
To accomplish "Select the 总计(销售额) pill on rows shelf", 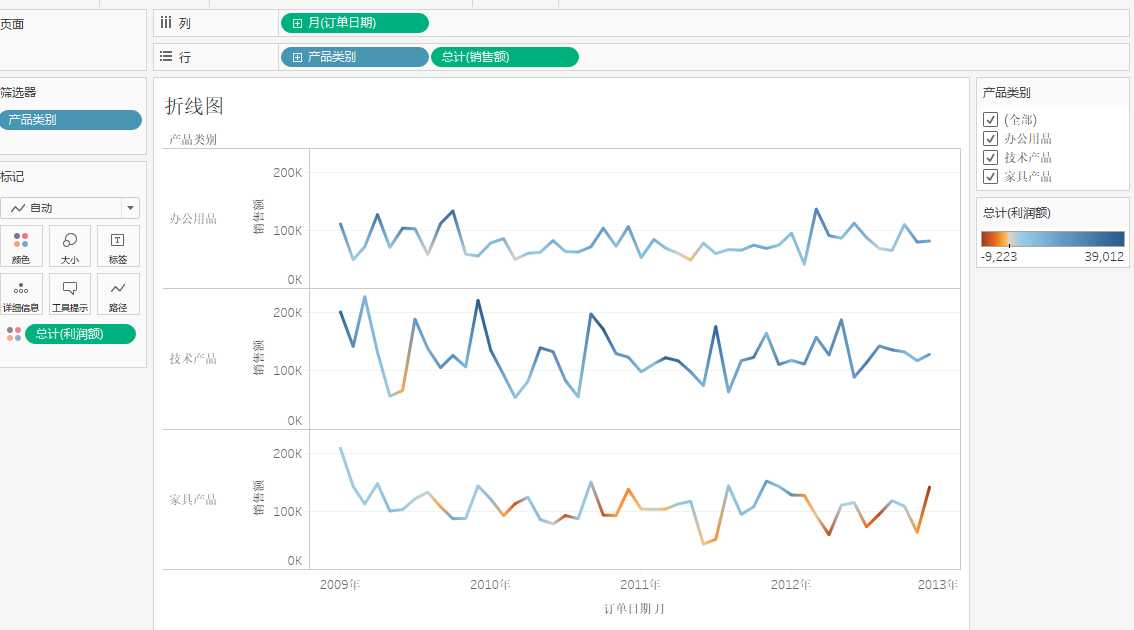I will (505, 57).
